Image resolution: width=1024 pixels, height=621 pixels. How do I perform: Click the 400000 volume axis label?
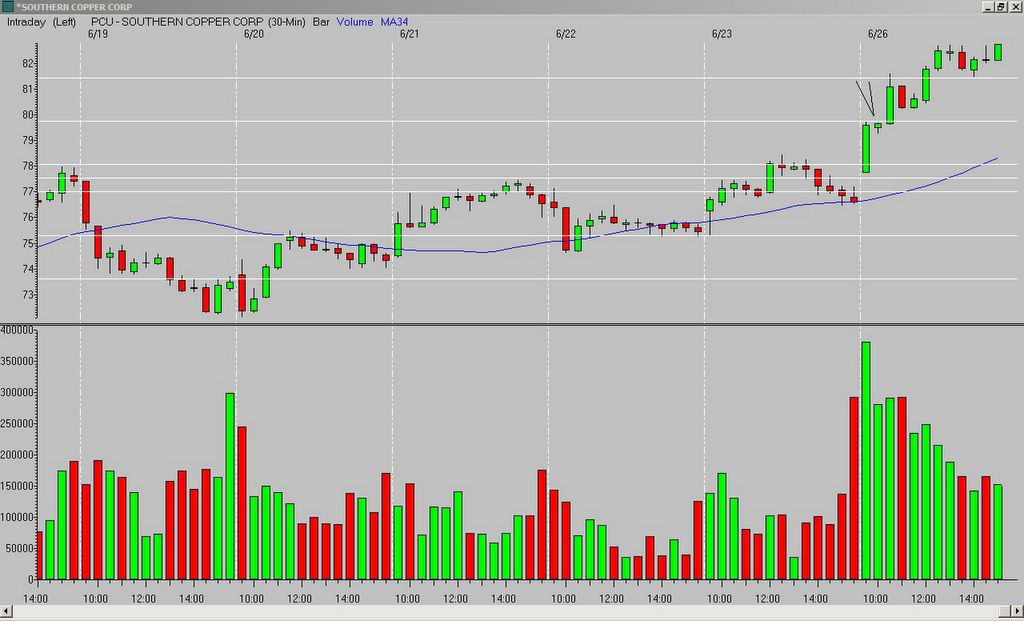coord(17,330)
